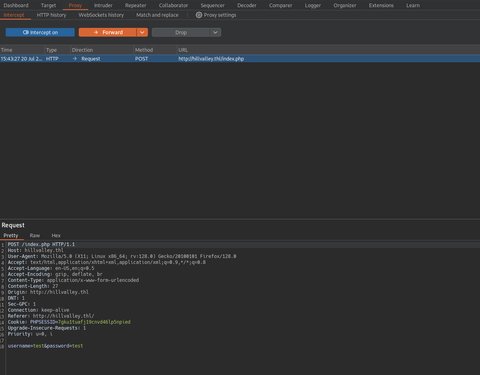Open the Intruder tab

(103, 5)
